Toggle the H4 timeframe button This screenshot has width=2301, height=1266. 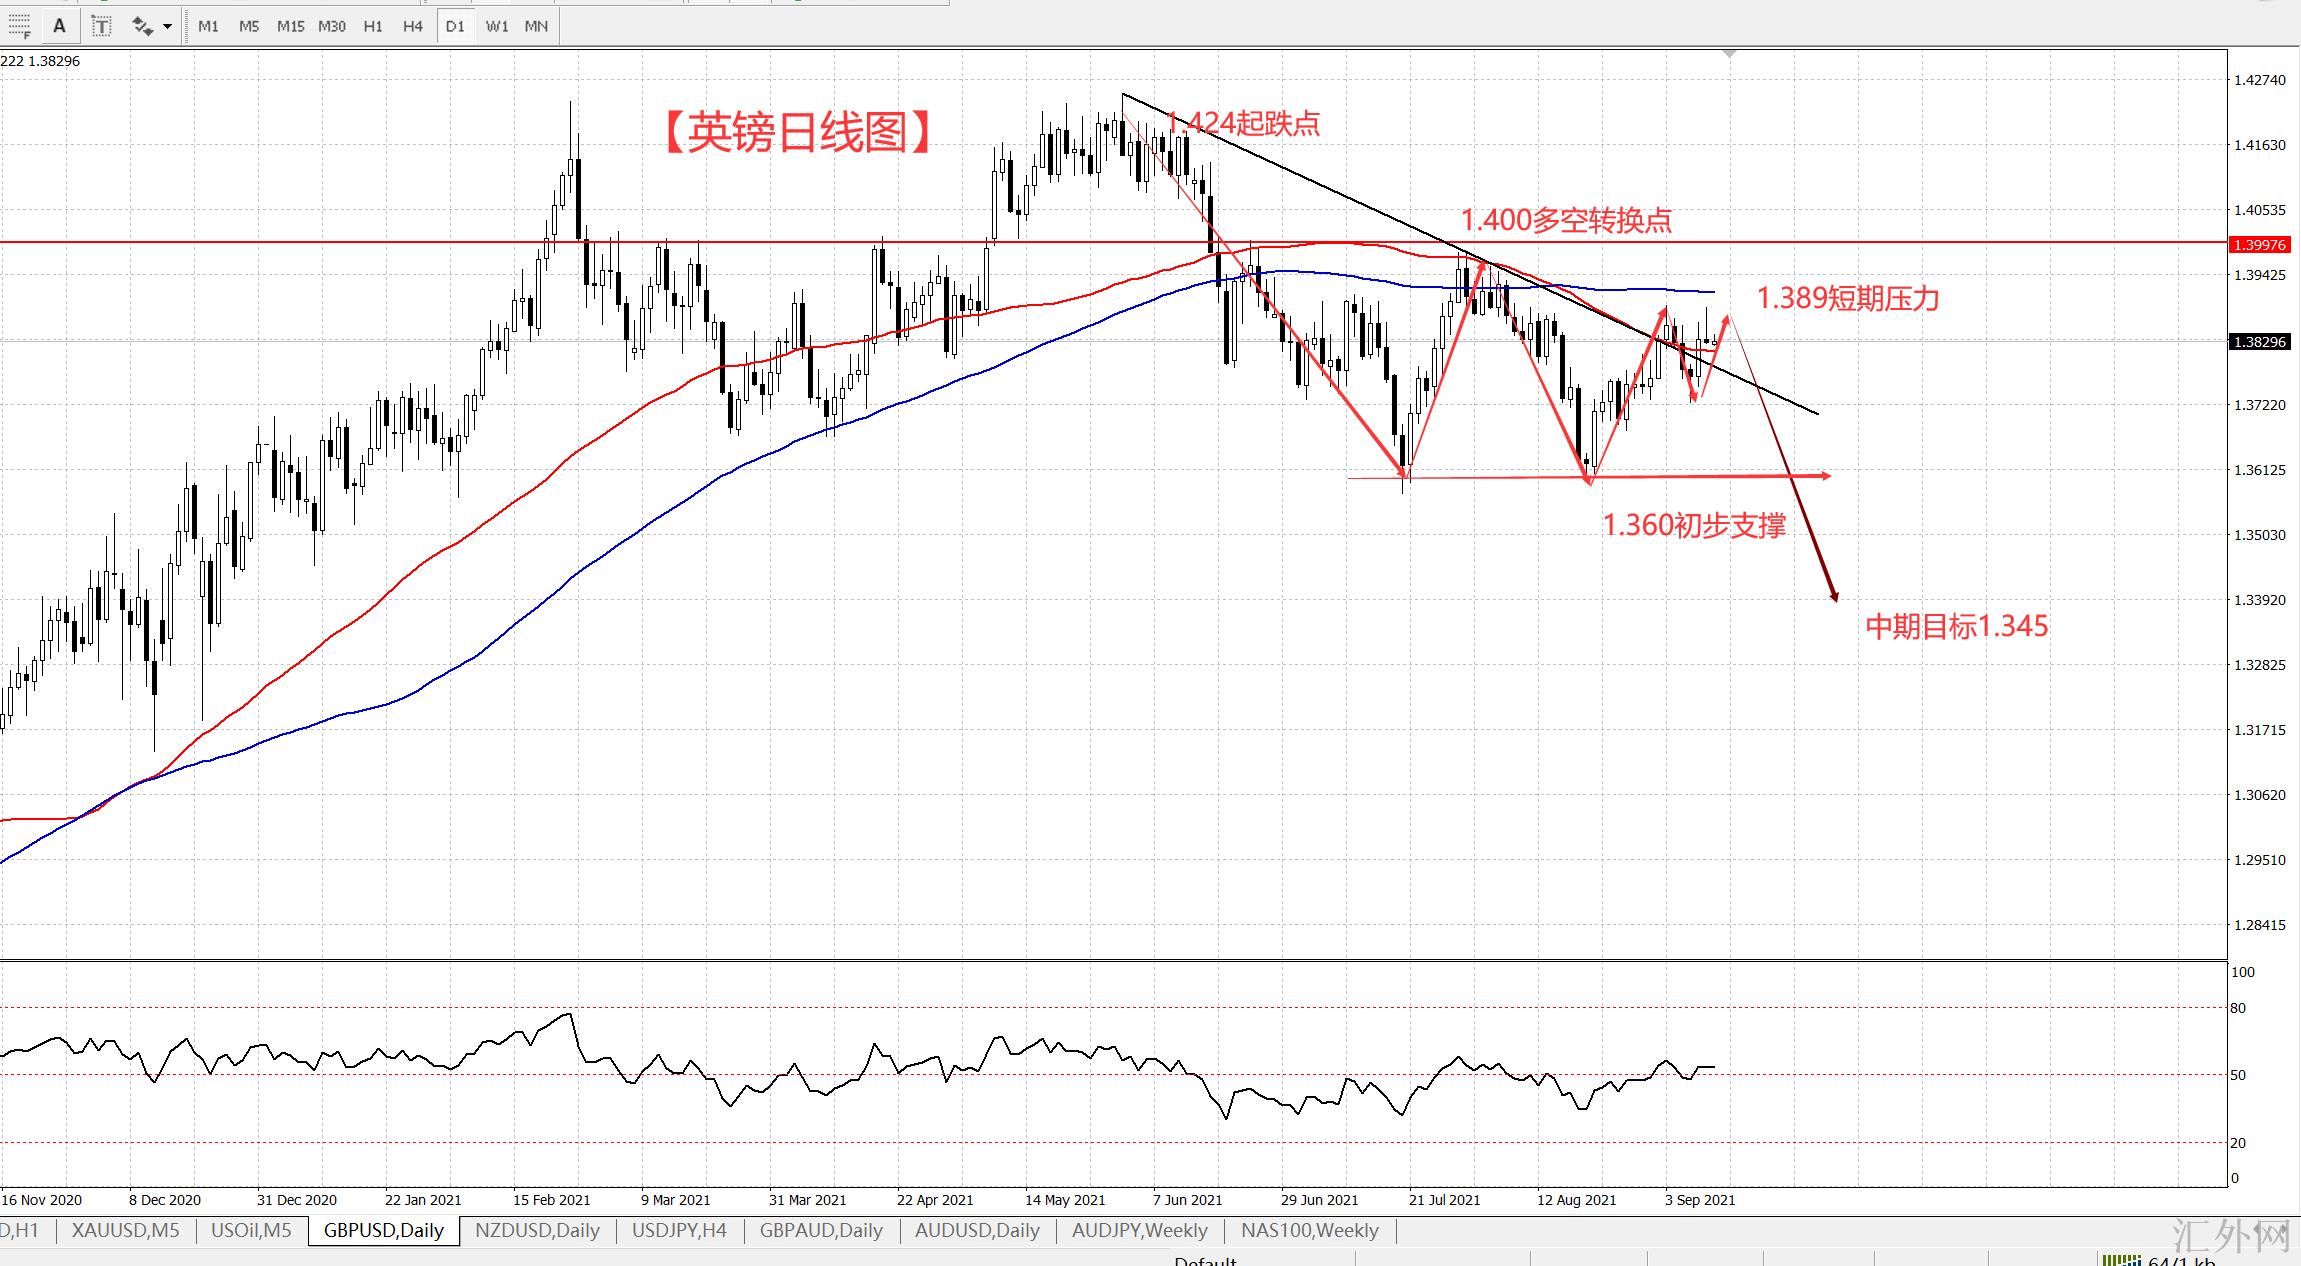412,26
